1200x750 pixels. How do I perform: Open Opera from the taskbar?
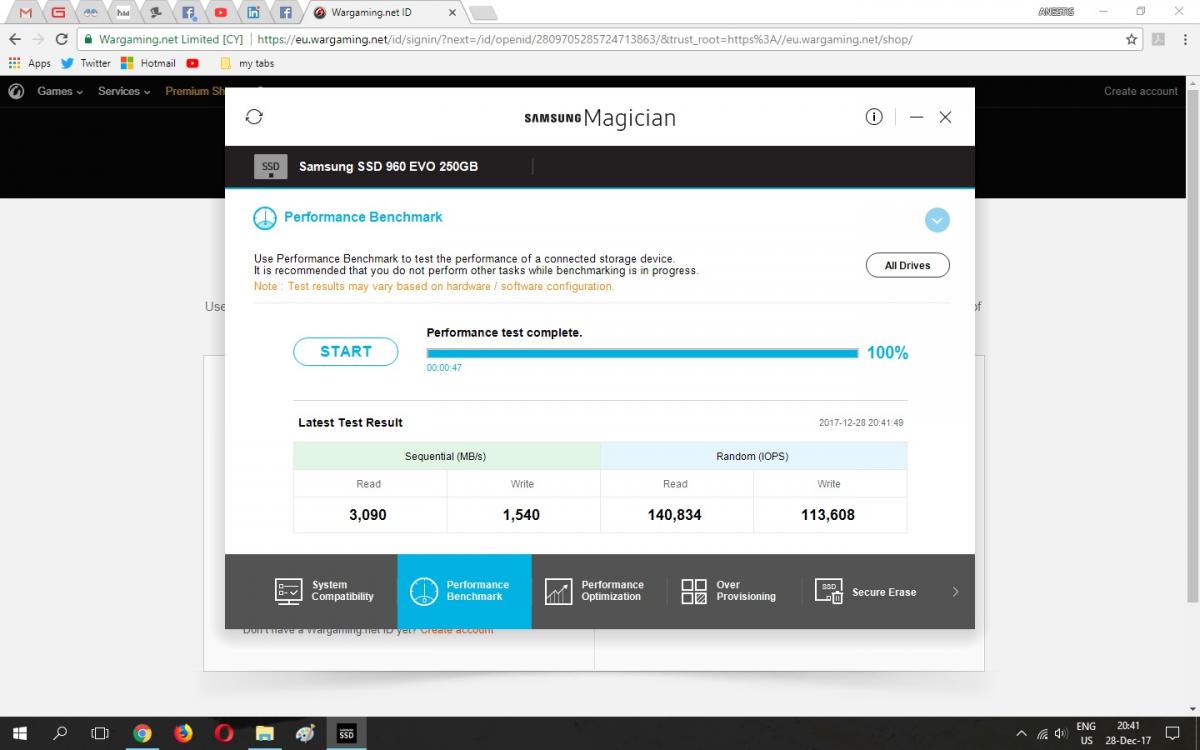pos(224,733)
